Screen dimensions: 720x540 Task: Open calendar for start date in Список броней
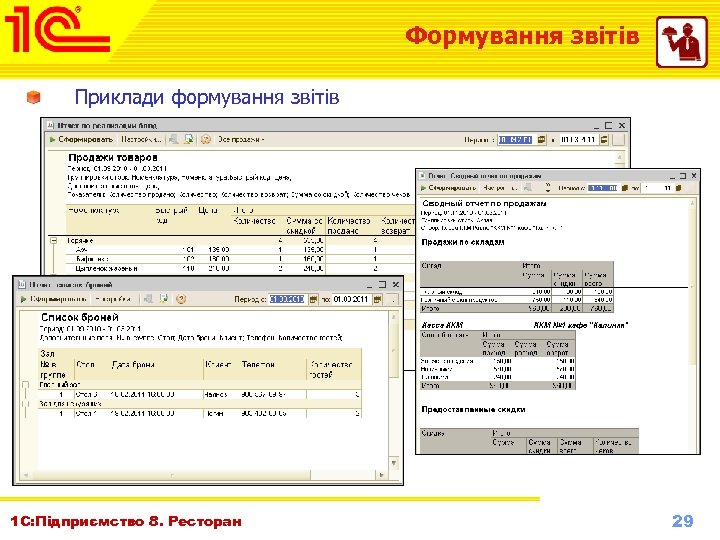tap(313, 299)
